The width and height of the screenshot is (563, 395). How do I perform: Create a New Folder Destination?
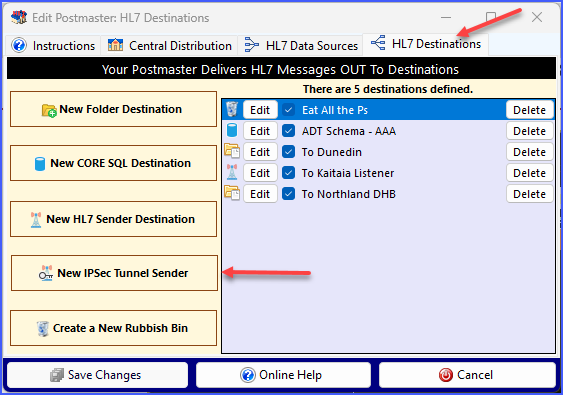tap(113, 109)
